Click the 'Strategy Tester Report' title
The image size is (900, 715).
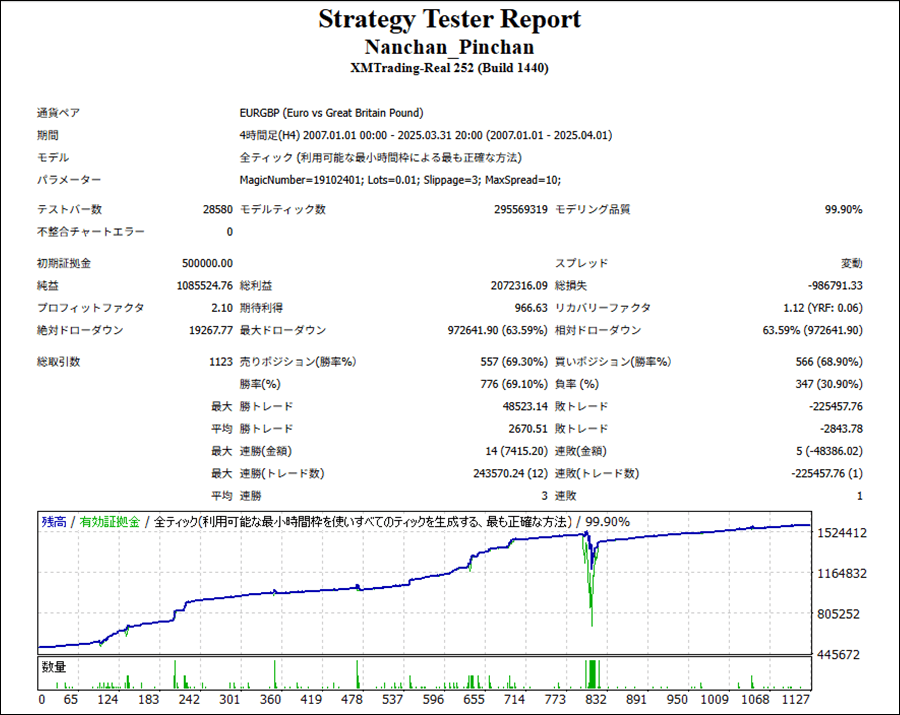point(449,20)
